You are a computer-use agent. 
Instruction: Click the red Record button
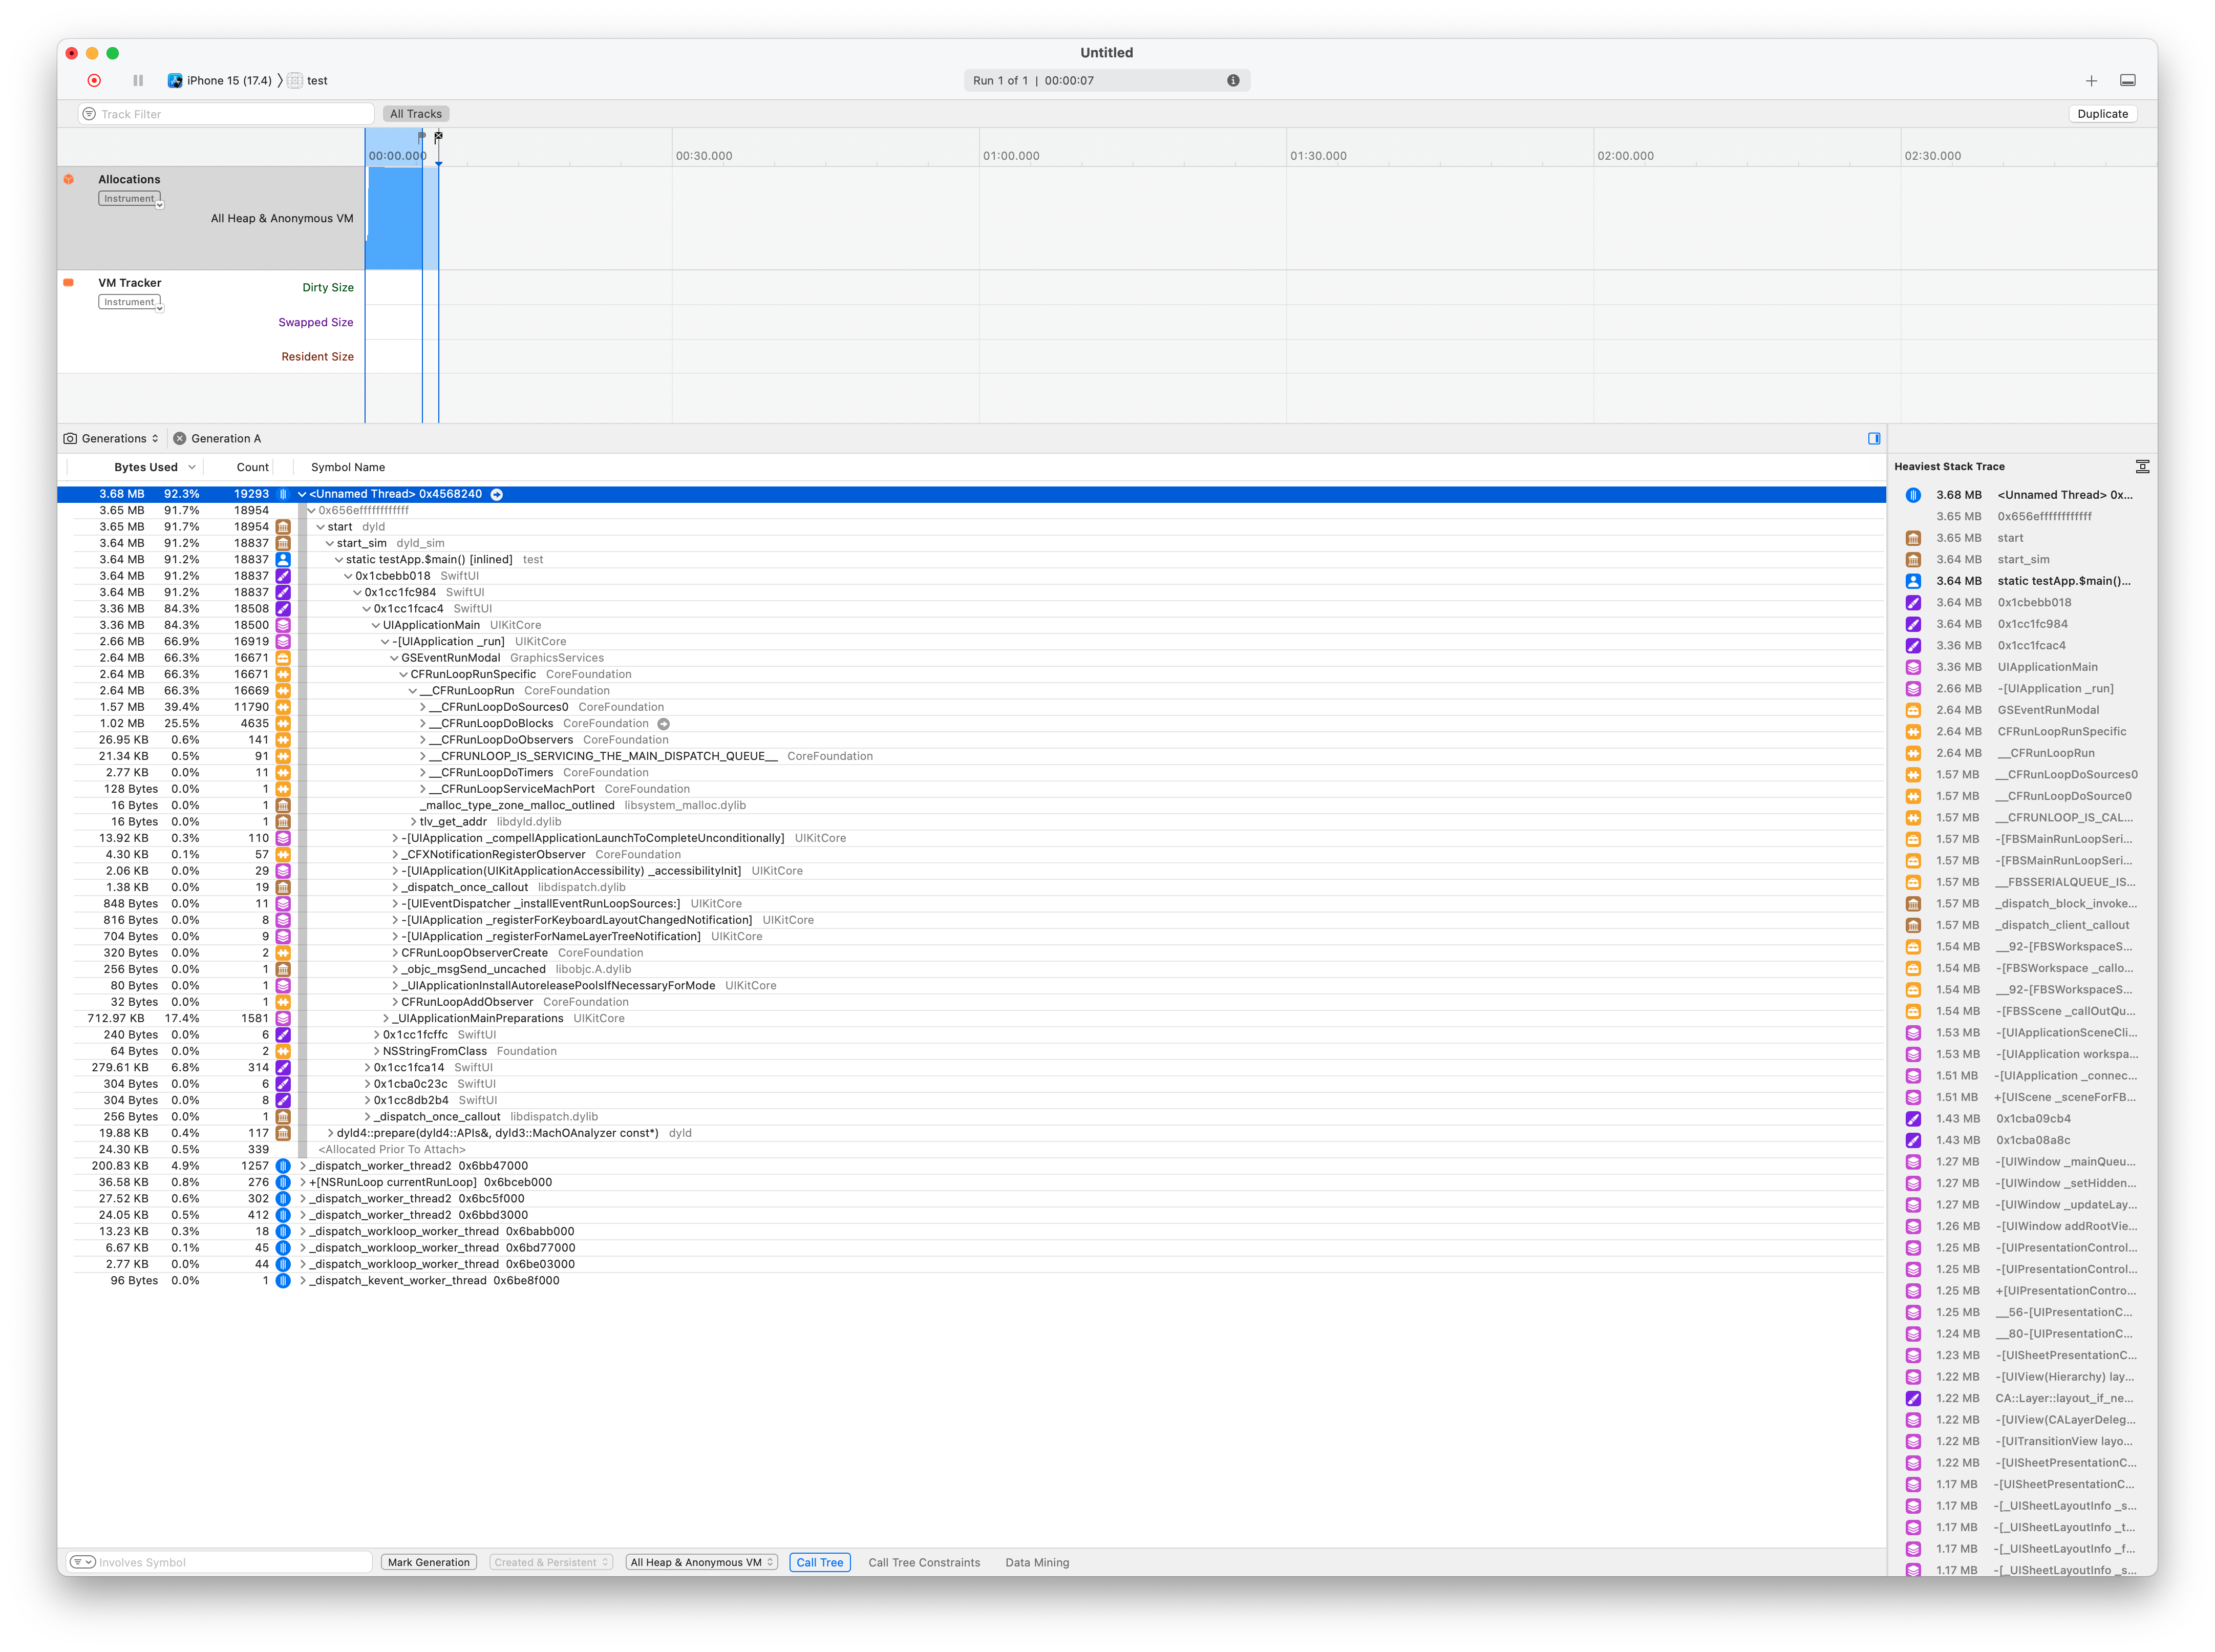pos(94,80)
